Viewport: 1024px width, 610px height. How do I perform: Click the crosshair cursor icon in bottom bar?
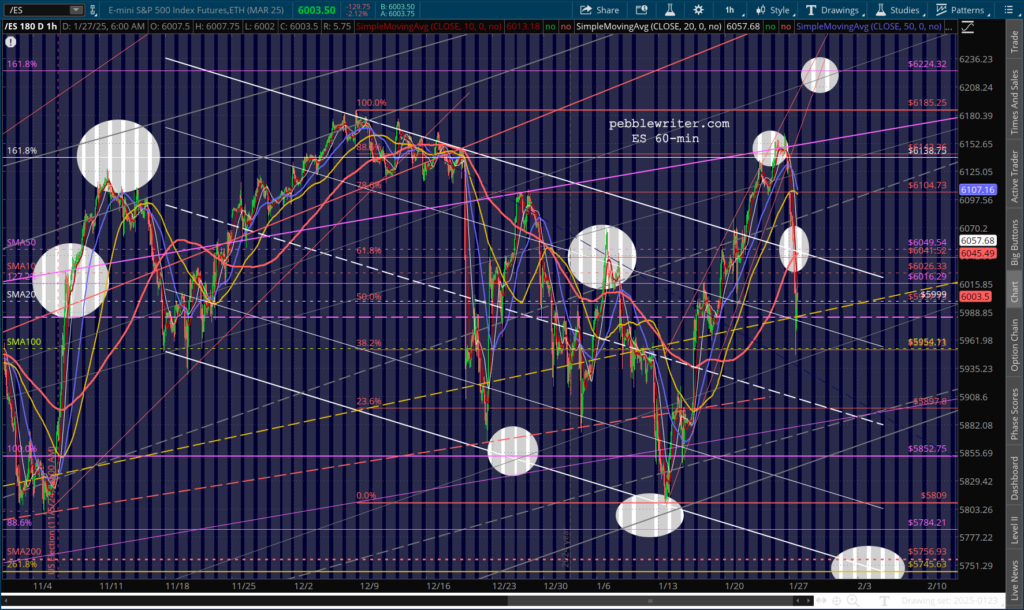click(x=837, y=601)
